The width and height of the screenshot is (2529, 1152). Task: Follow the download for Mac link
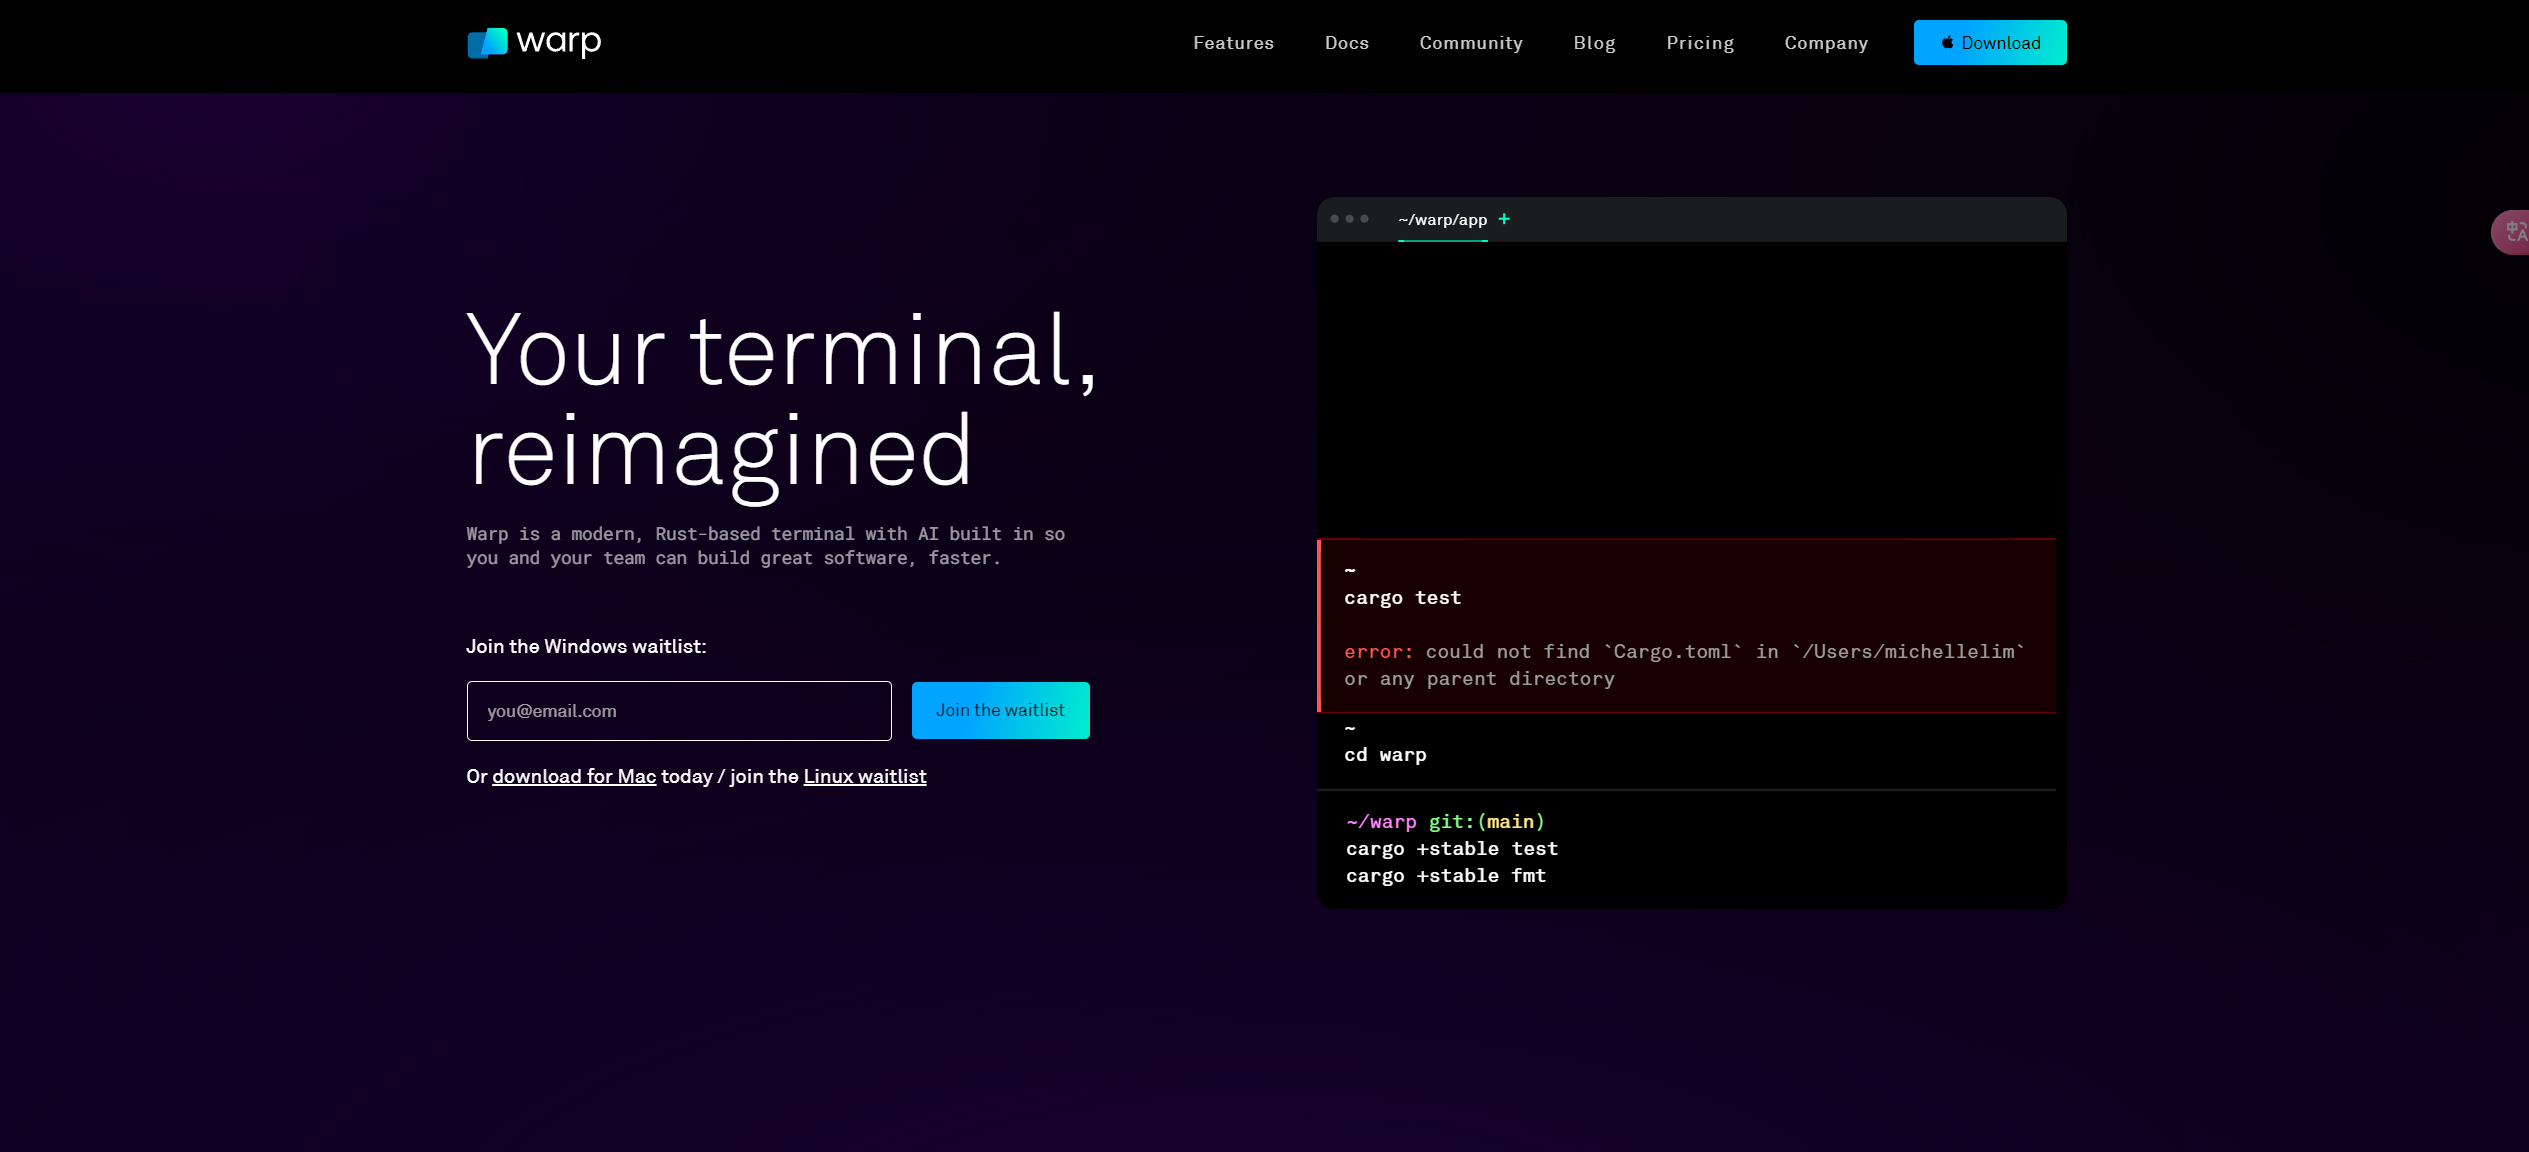[574, 777]
